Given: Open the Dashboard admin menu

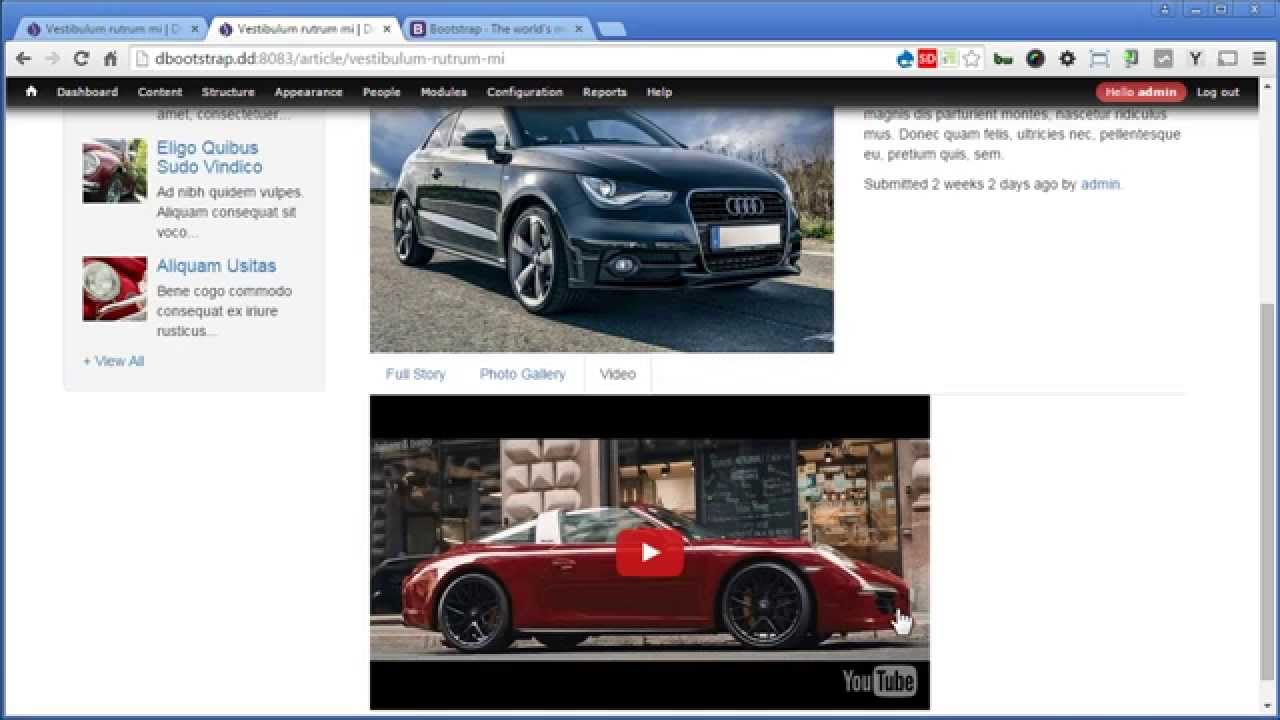Looking at the screenshot, I should 87,91.
